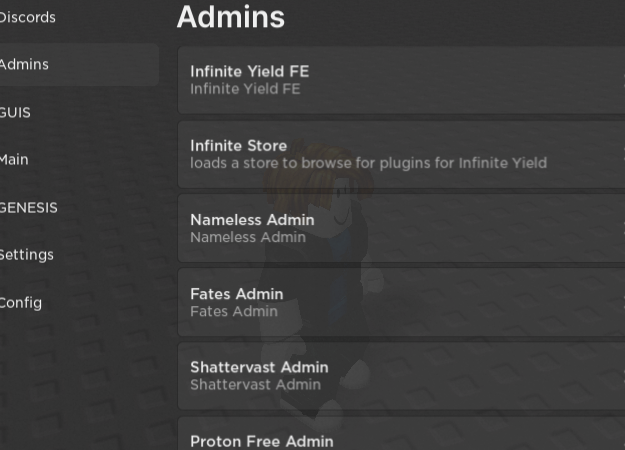Click the grey Infinite Yield FE subtitle

tap(245, 89)
